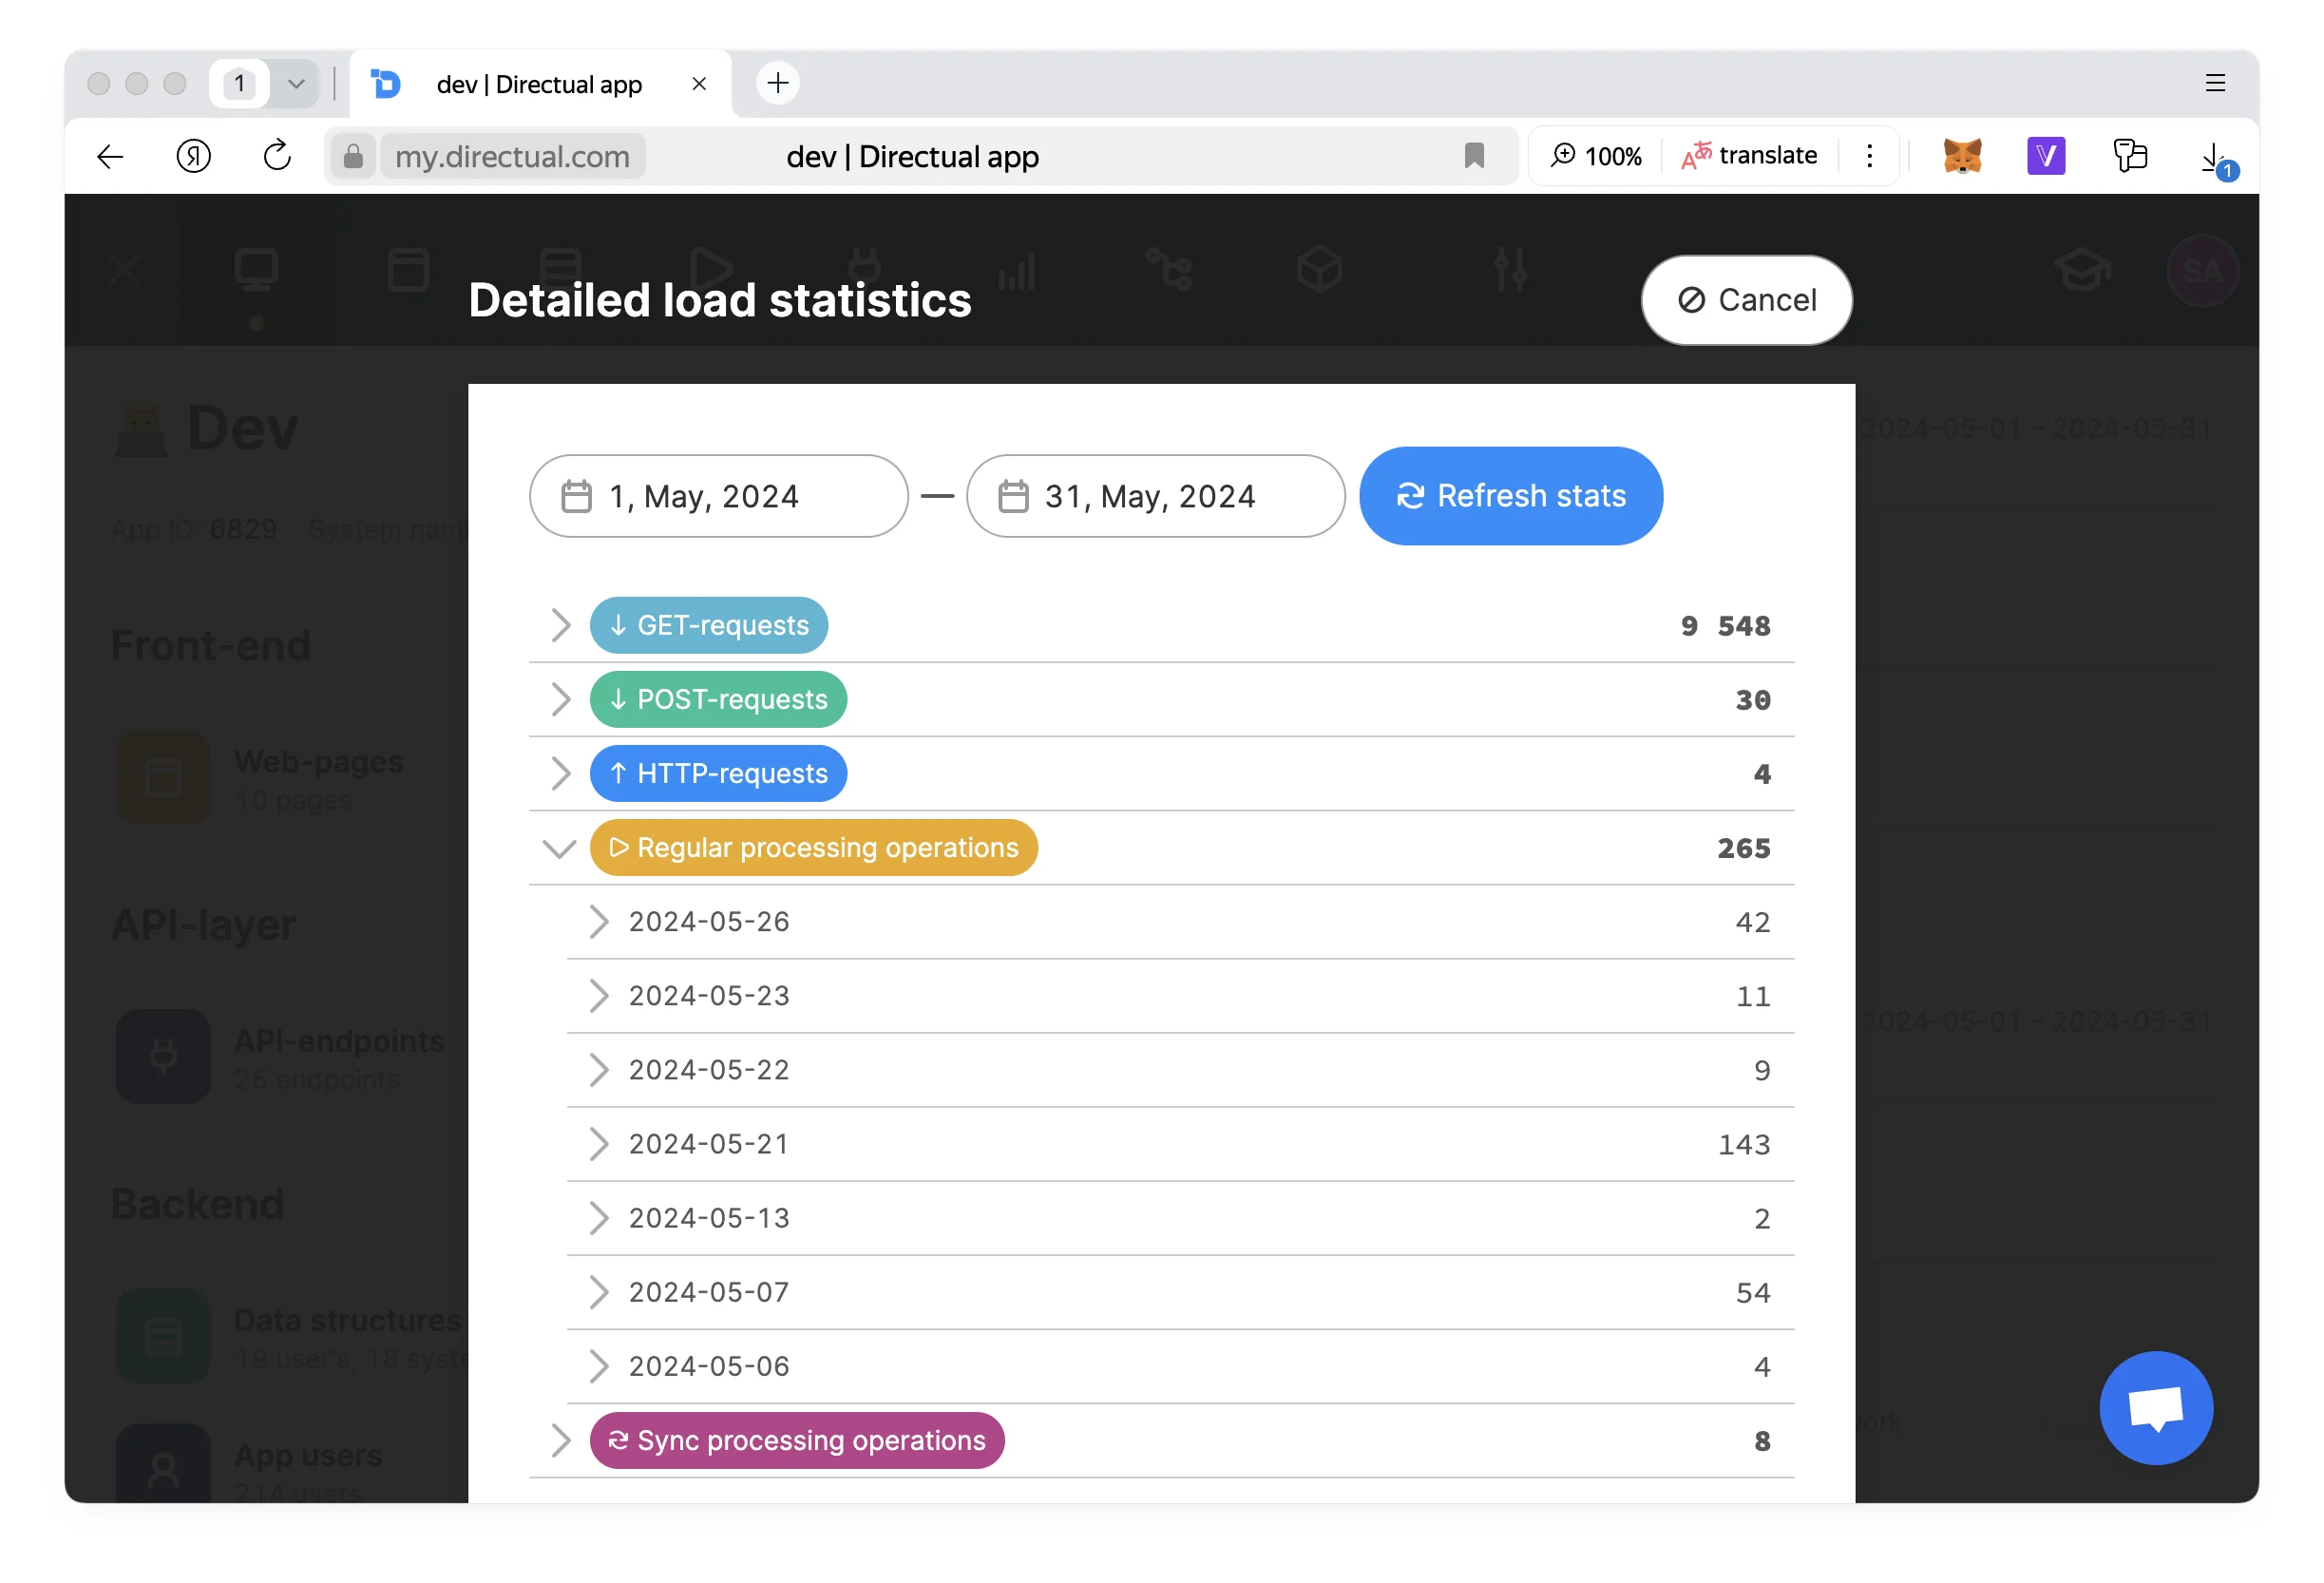Expand the POST-requests row
The image size is (2324, 1583).
560,699
